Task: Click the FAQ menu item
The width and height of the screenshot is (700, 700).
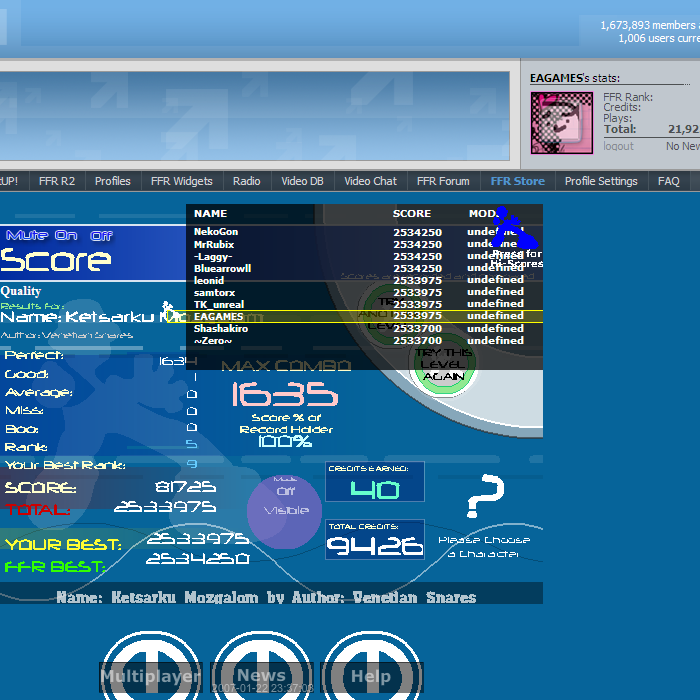Action: [x=669, y=181]
